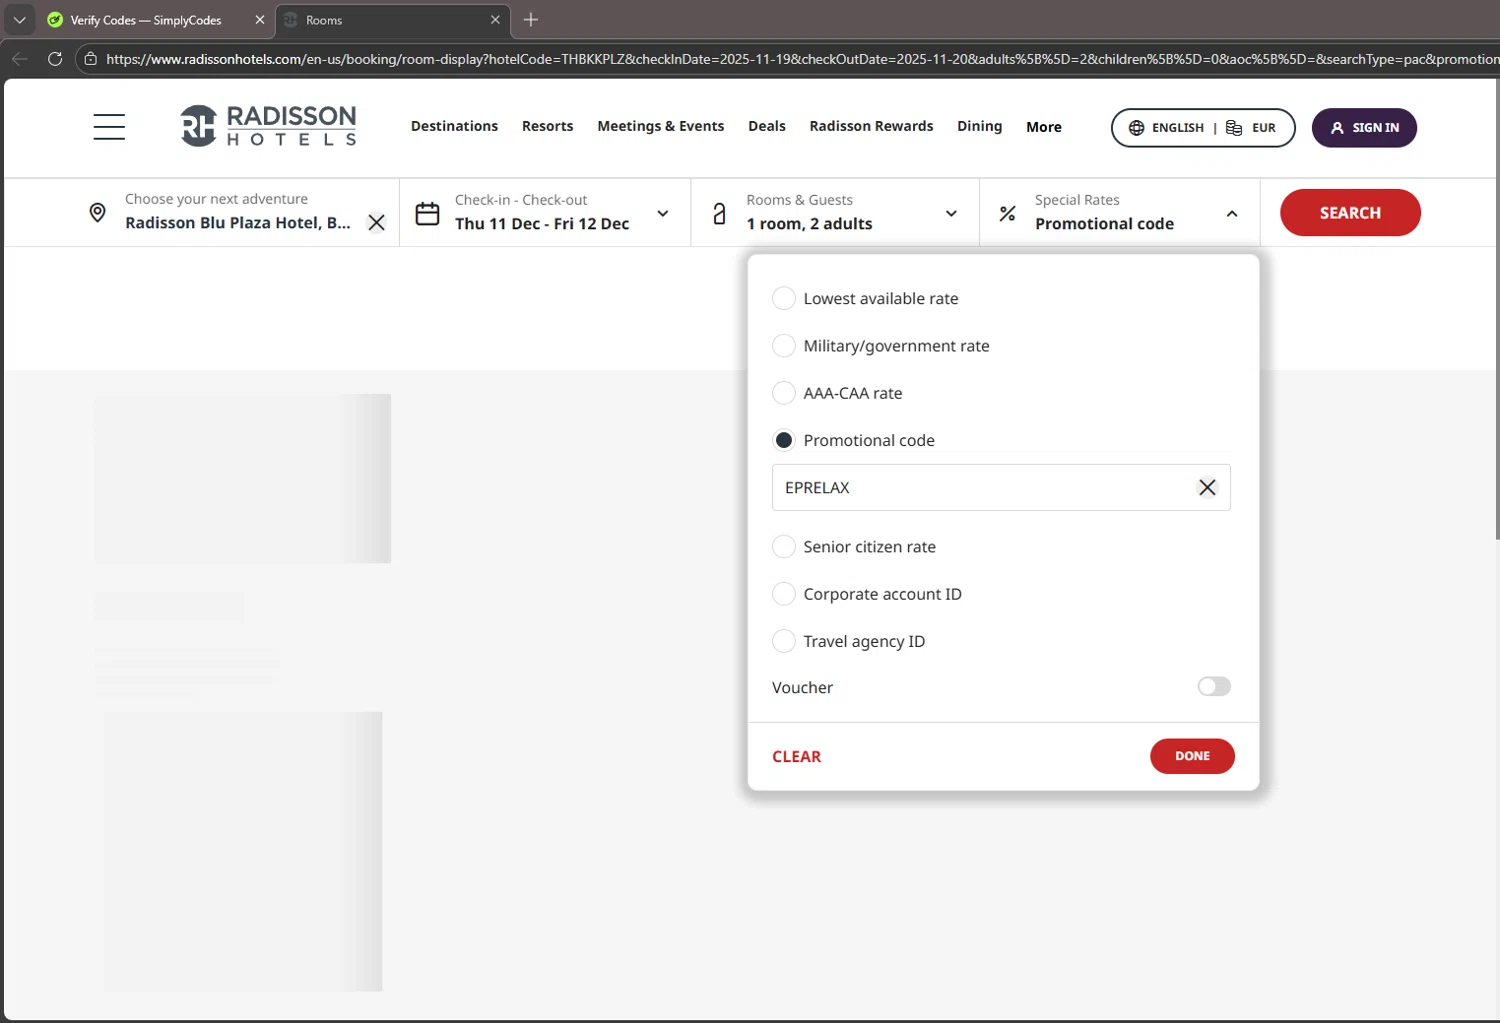
Task: Reload the page in browser
Action: [x=55, y=59]
